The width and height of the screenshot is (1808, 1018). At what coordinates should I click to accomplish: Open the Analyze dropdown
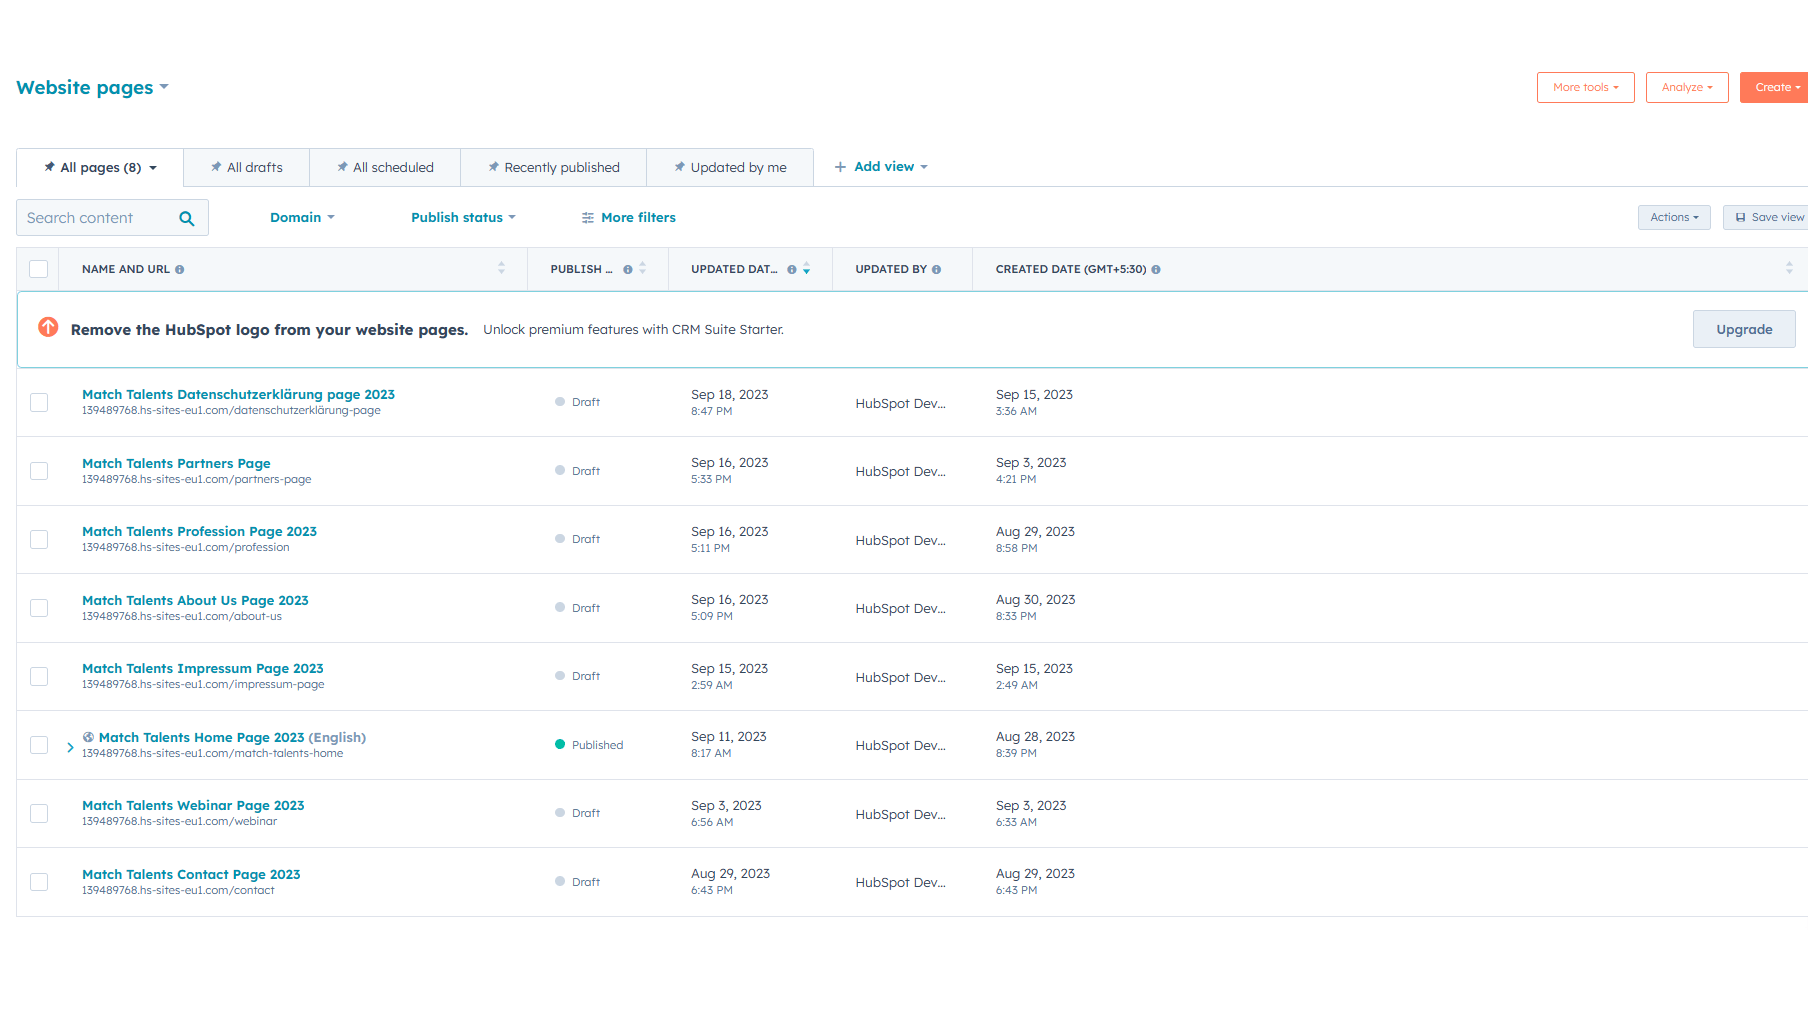(x=1687, y=87)
